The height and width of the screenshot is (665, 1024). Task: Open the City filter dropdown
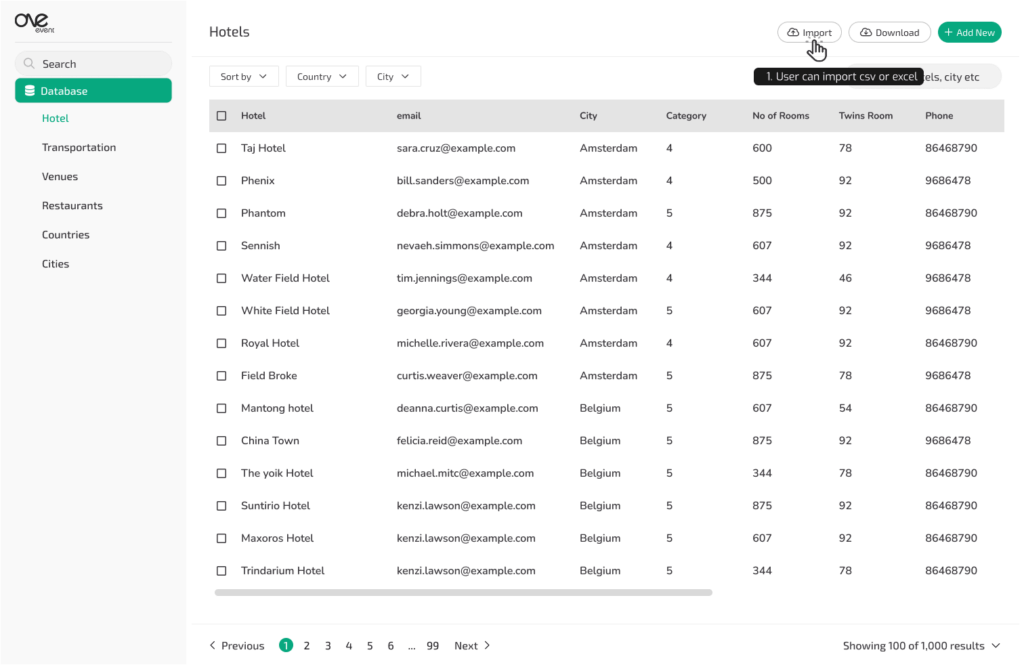tap(393, 77)
